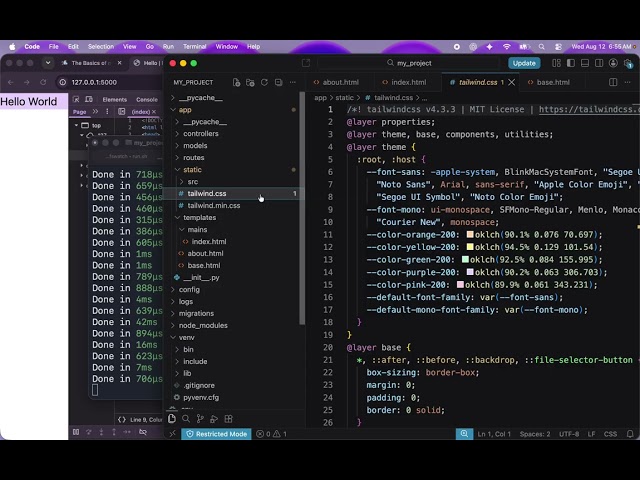Change the CSS language mode in status bar
Image resolution: width=640 pixels, height=480 pixels.
coord(610,434)
